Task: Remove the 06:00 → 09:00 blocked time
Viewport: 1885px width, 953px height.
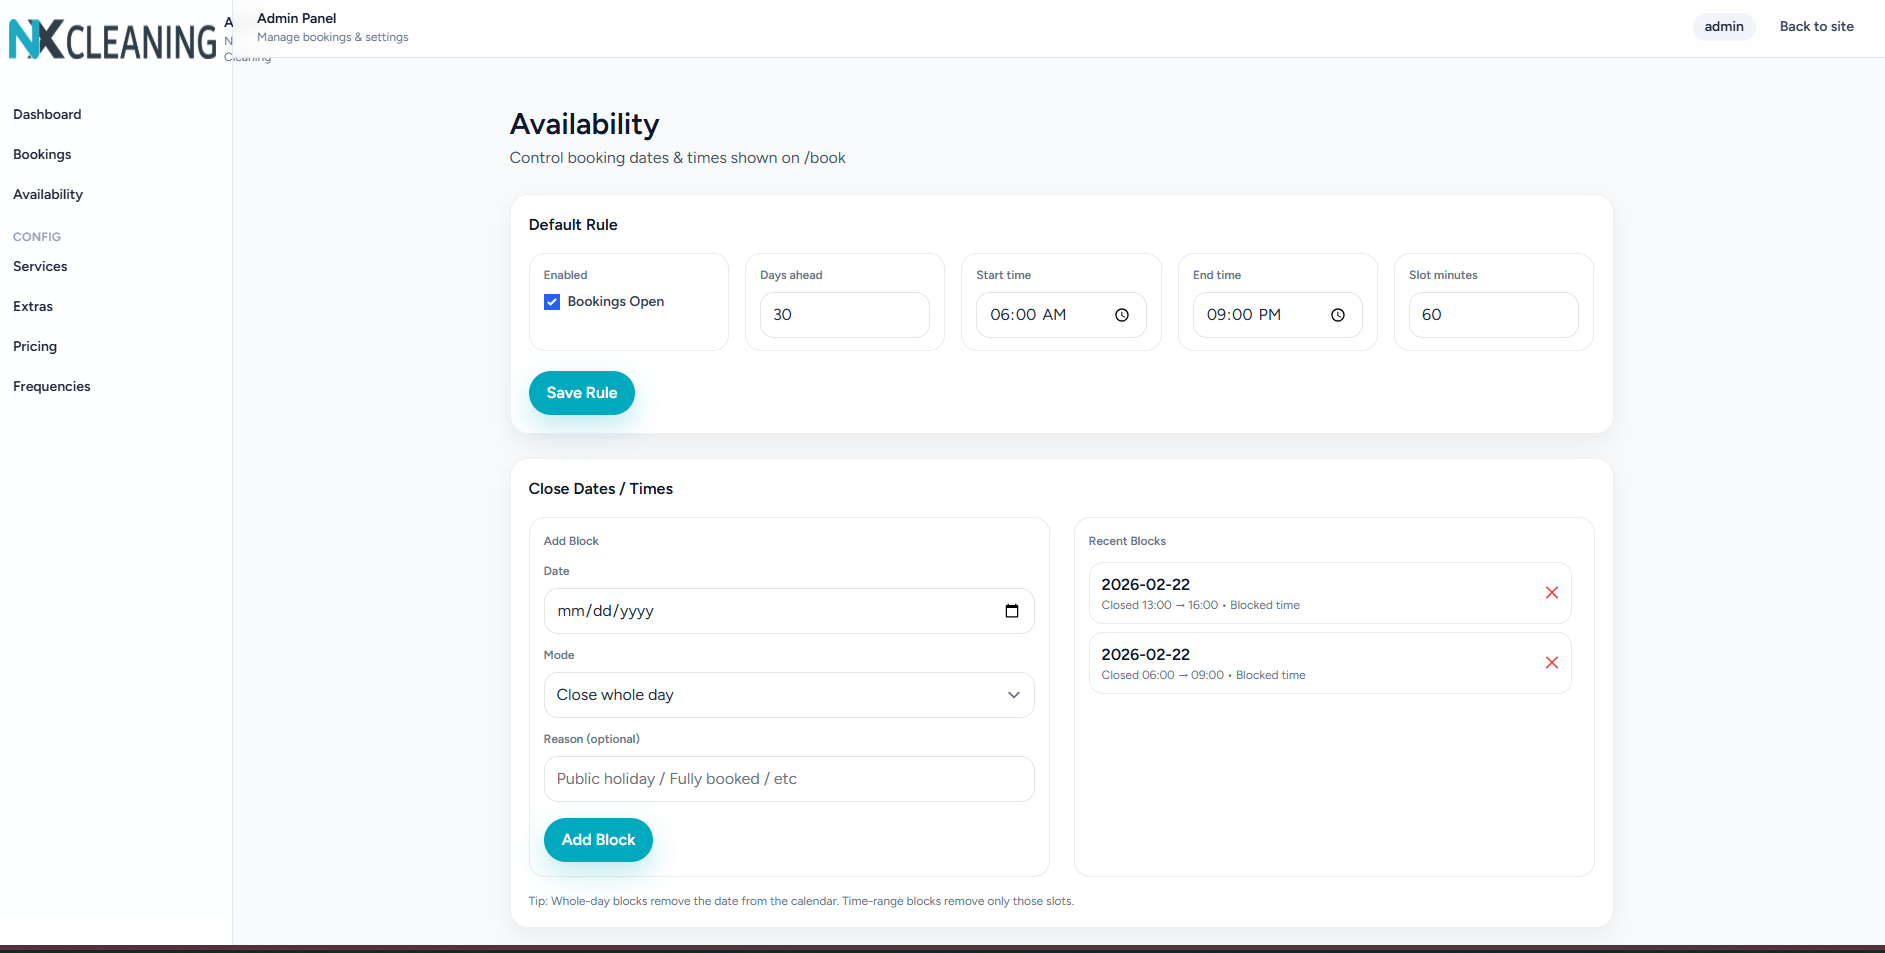Action: coord(1552,663)
